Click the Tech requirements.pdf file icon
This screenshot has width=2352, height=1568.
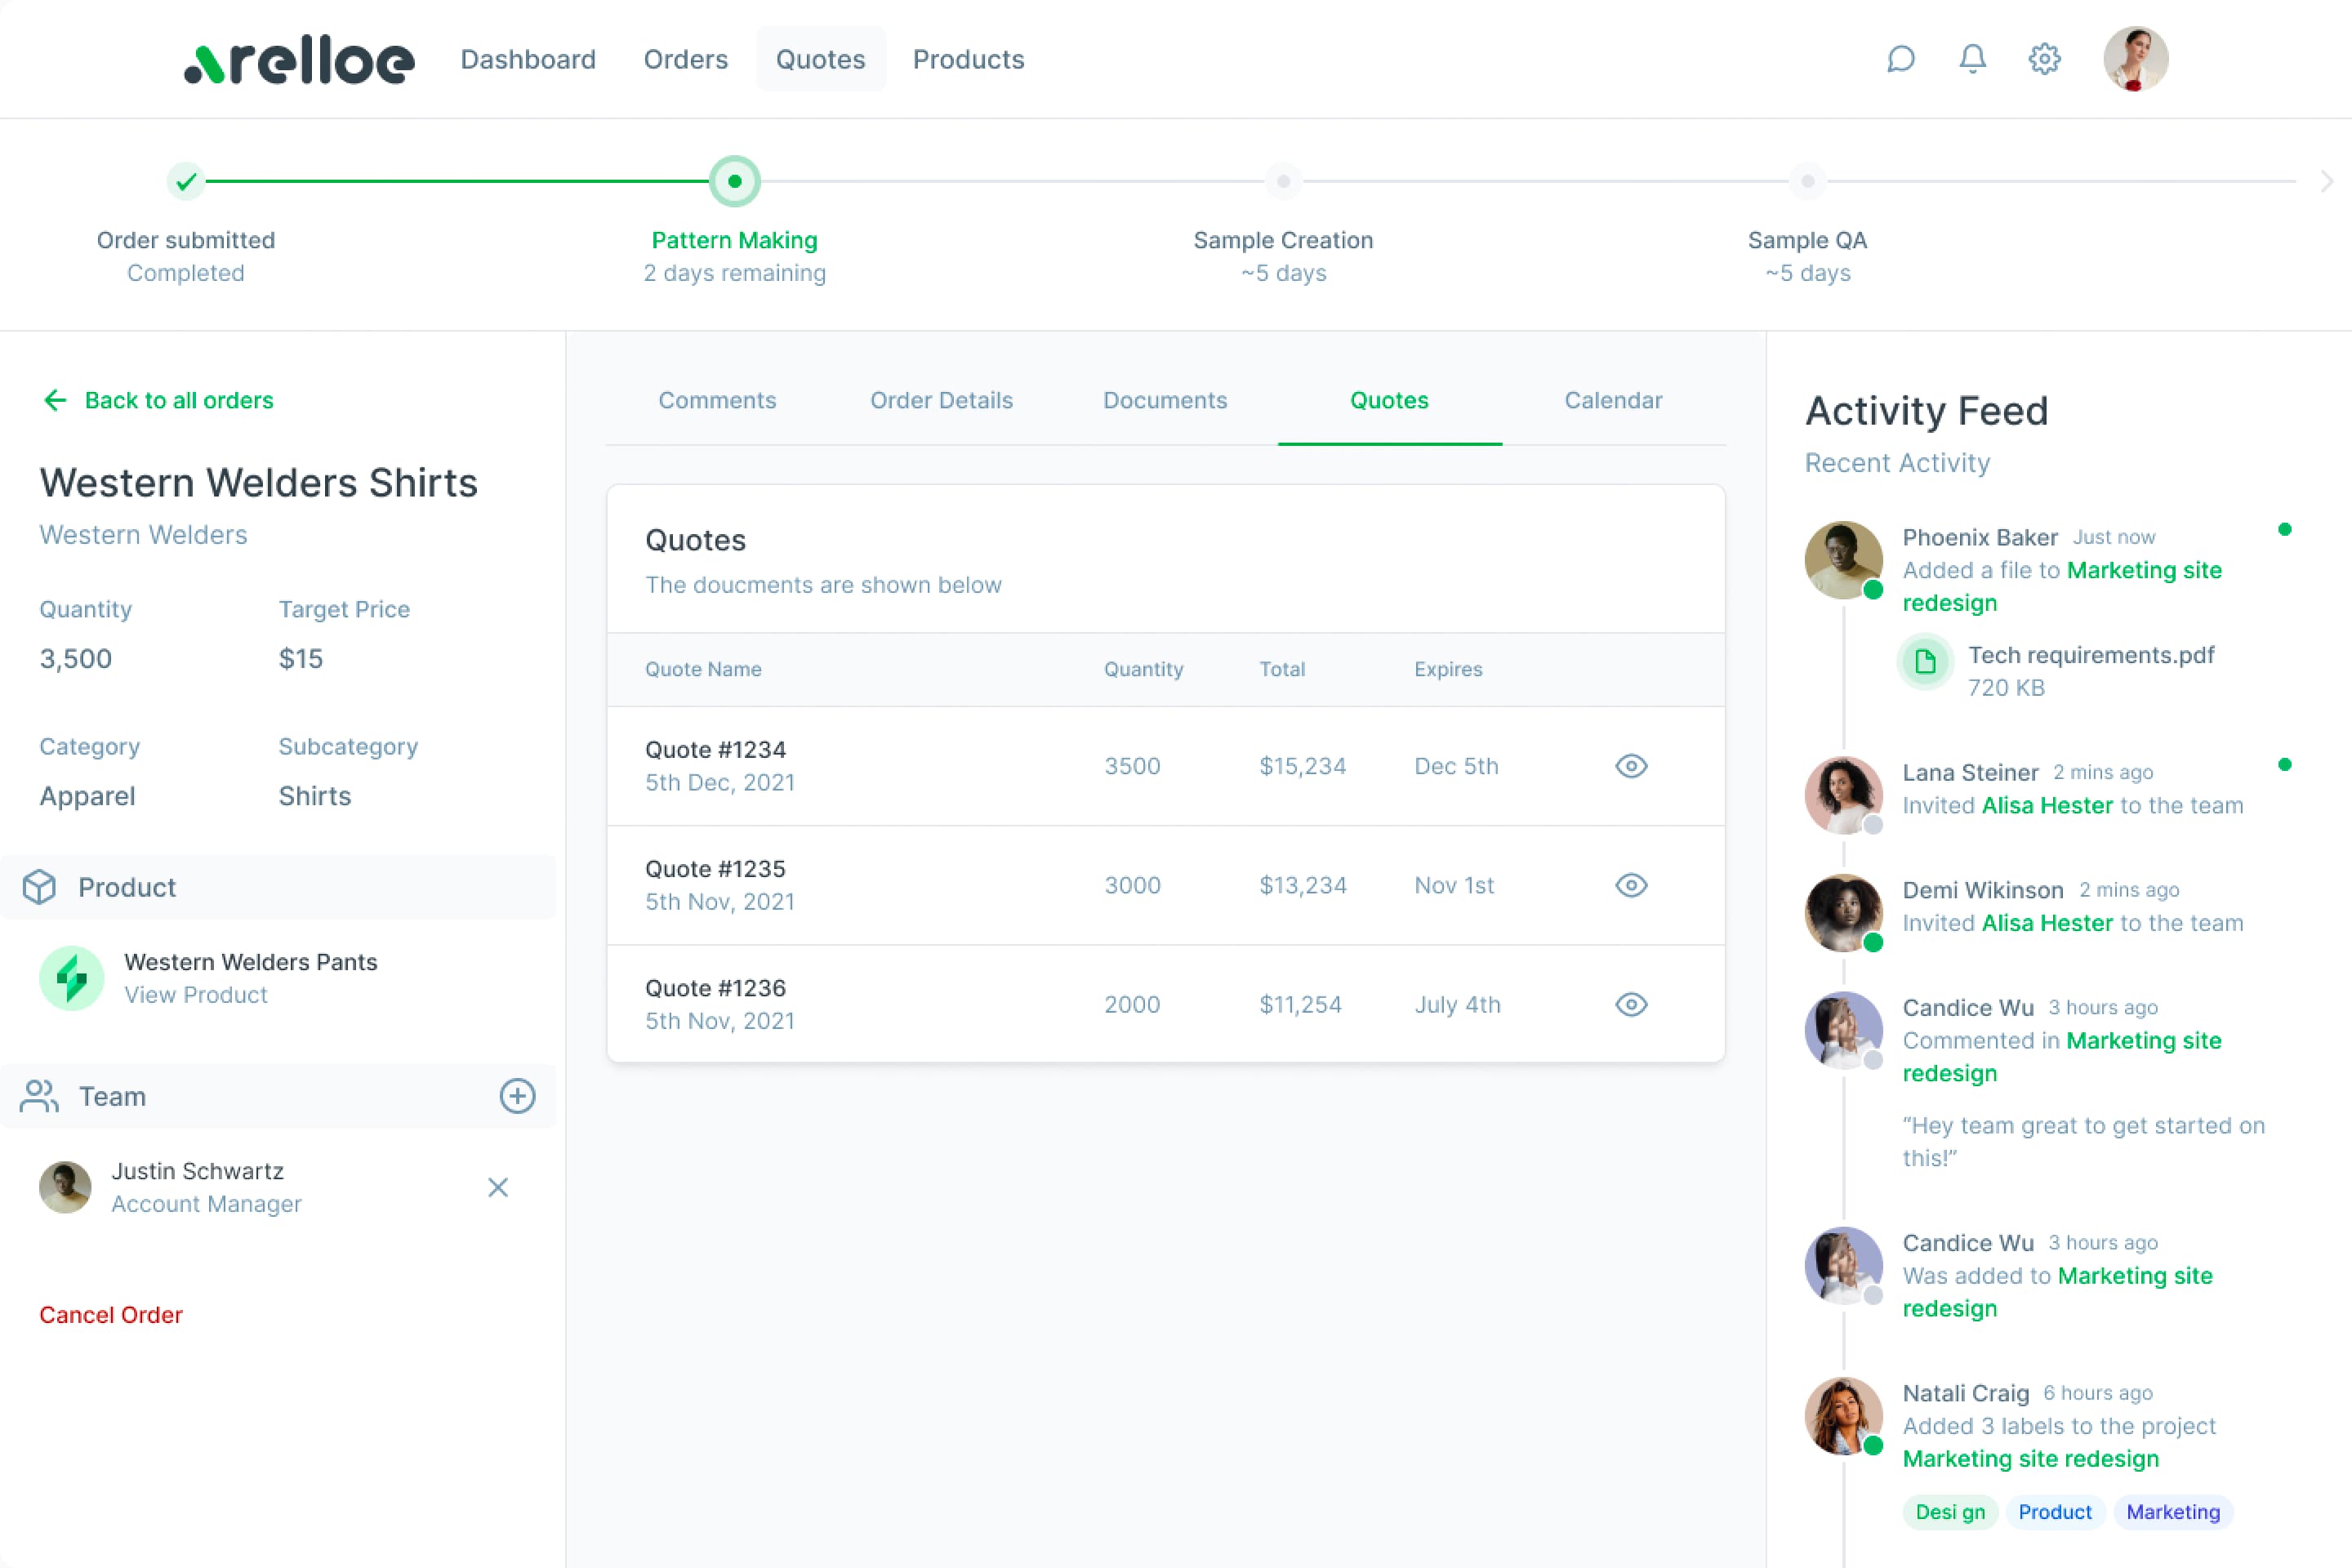click(1925, 661)
